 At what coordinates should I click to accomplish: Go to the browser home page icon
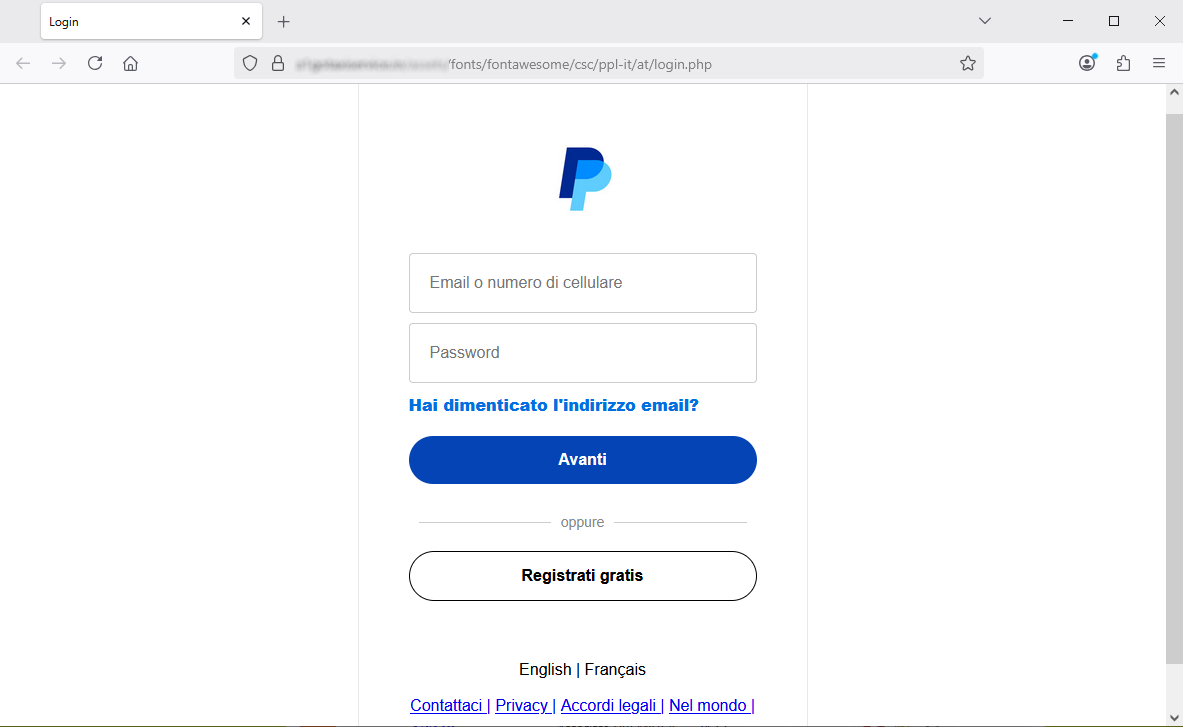click(x=131, y=63)
